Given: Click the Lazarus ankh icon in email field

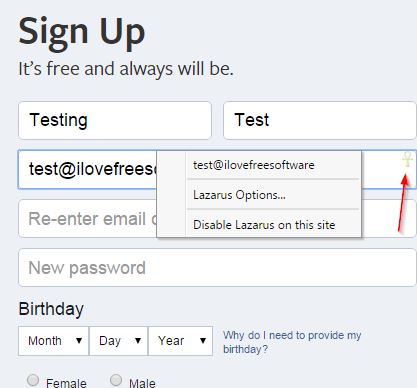Looking at the screenshot, I should pos(407,159).
